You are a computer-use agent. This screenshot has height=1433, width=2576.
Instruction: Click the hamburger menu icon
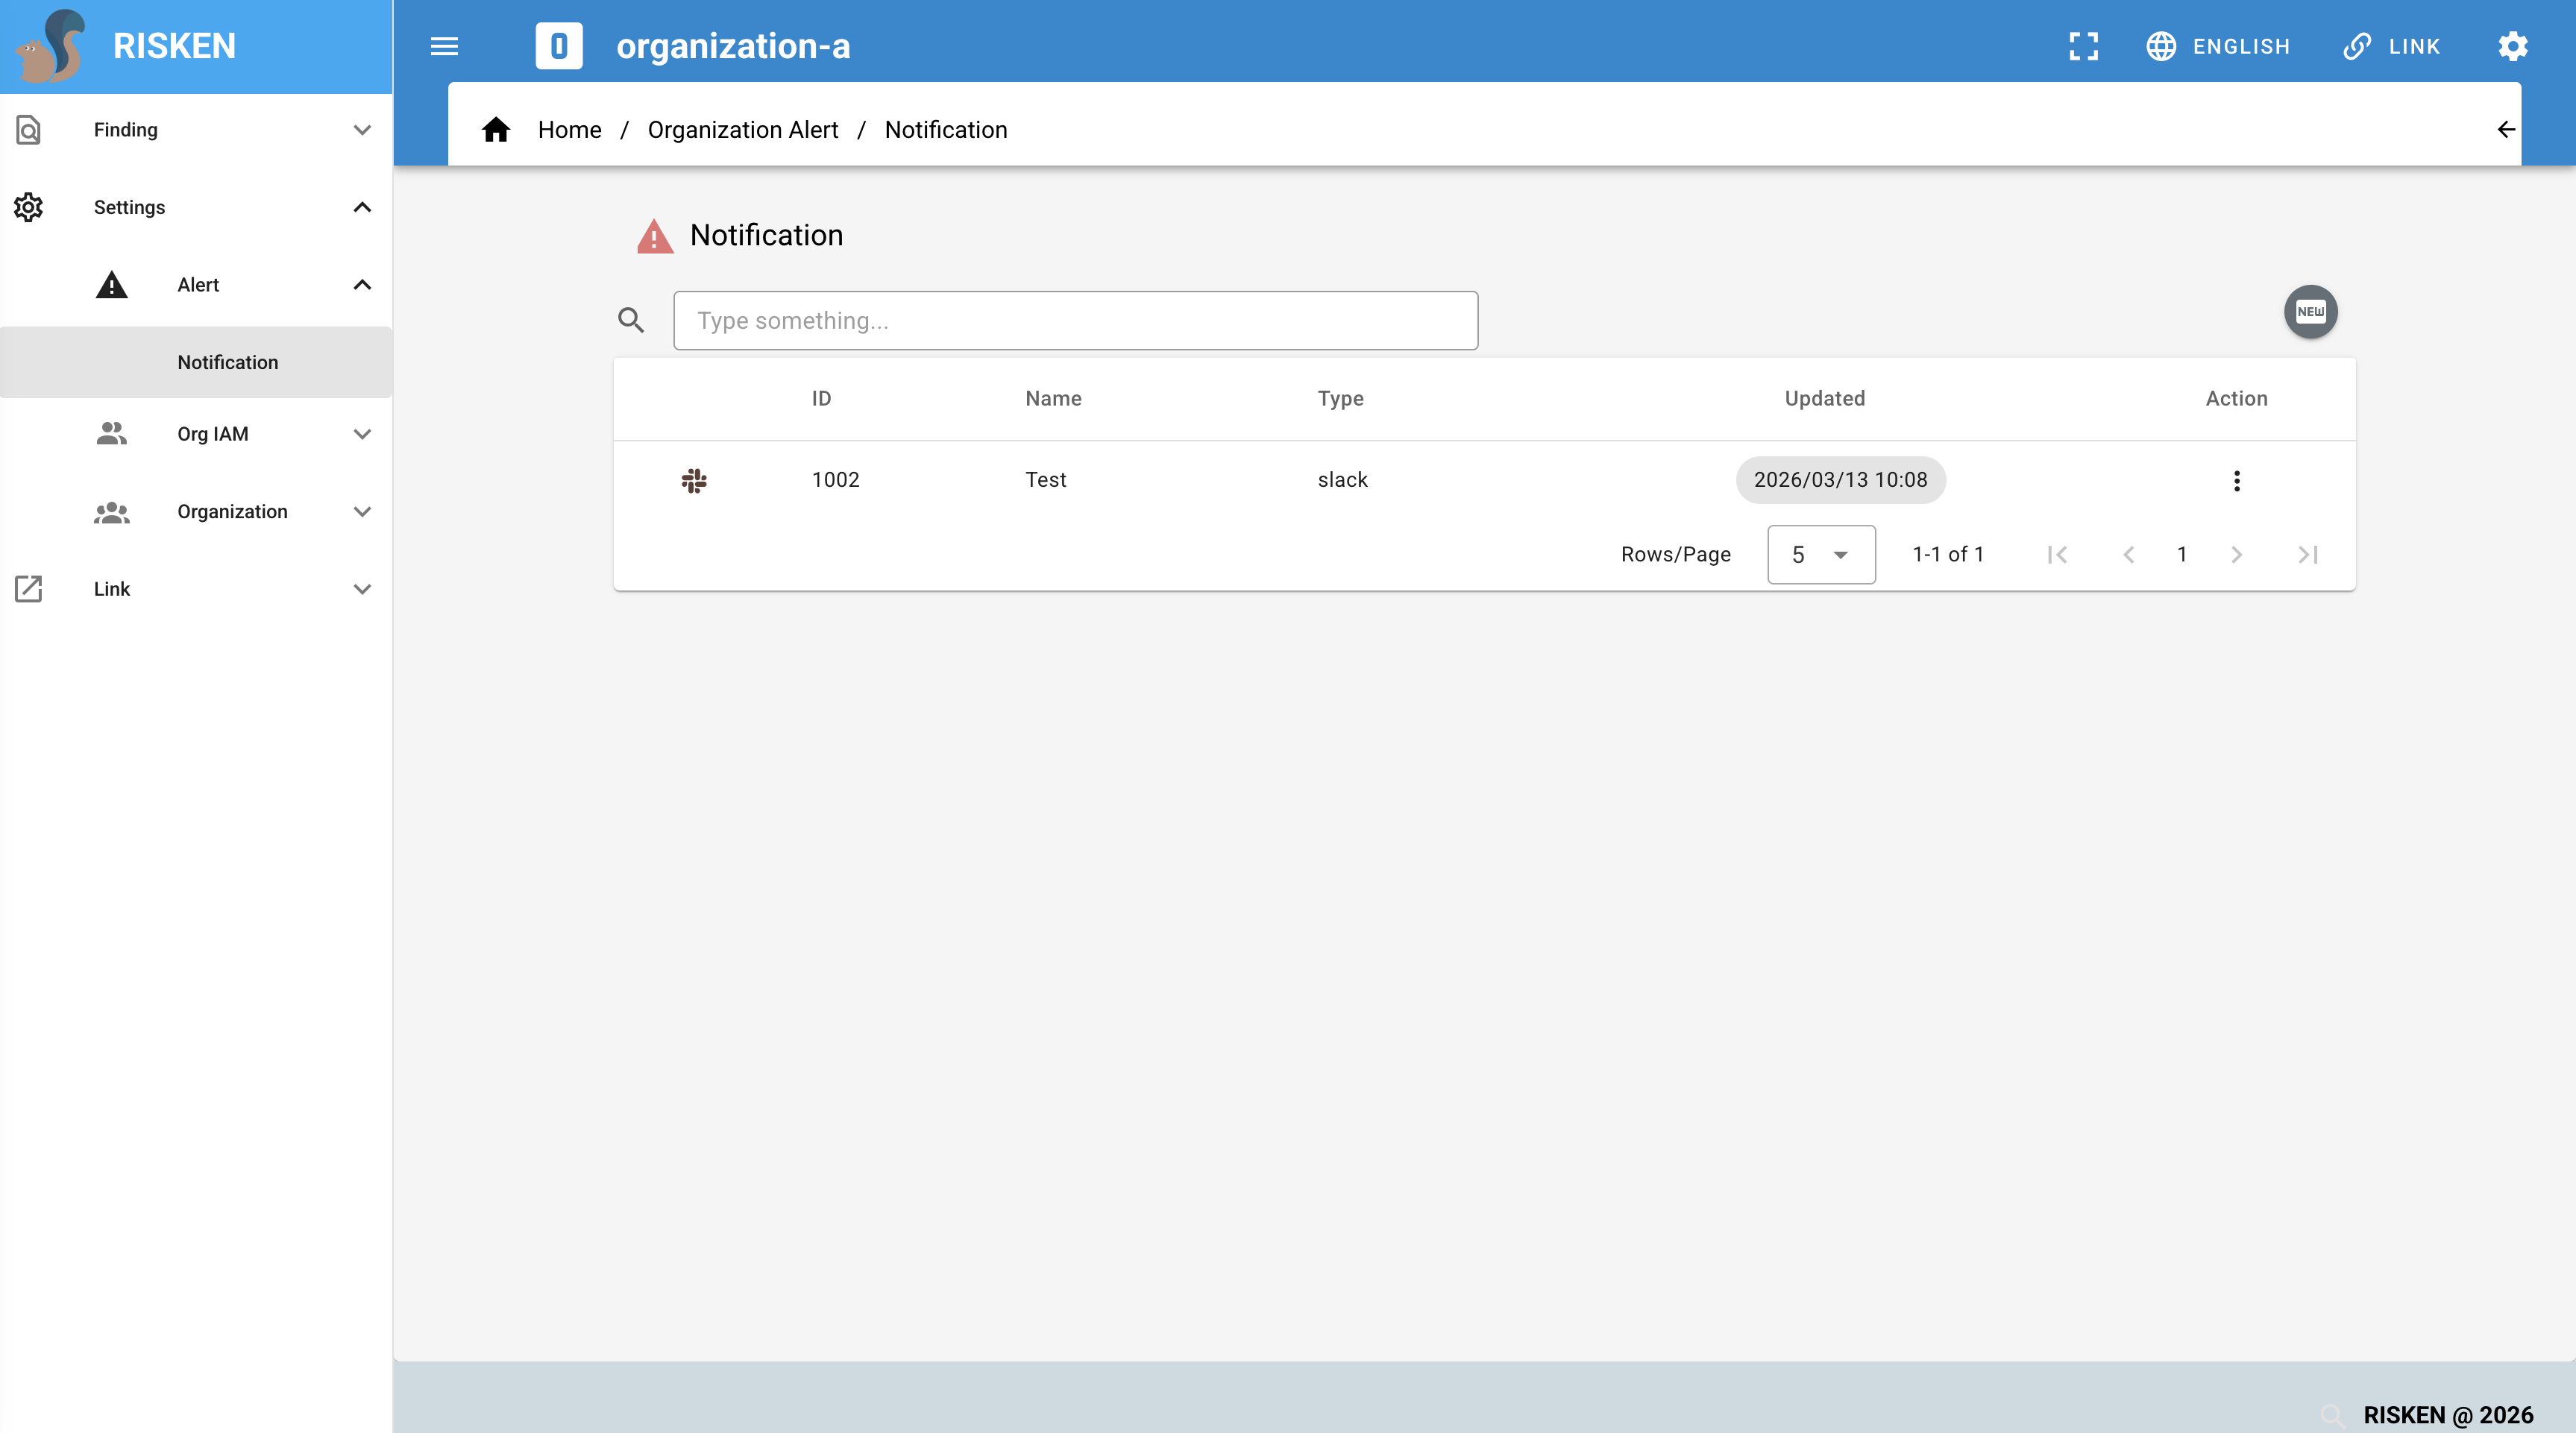tap(444, 46)
